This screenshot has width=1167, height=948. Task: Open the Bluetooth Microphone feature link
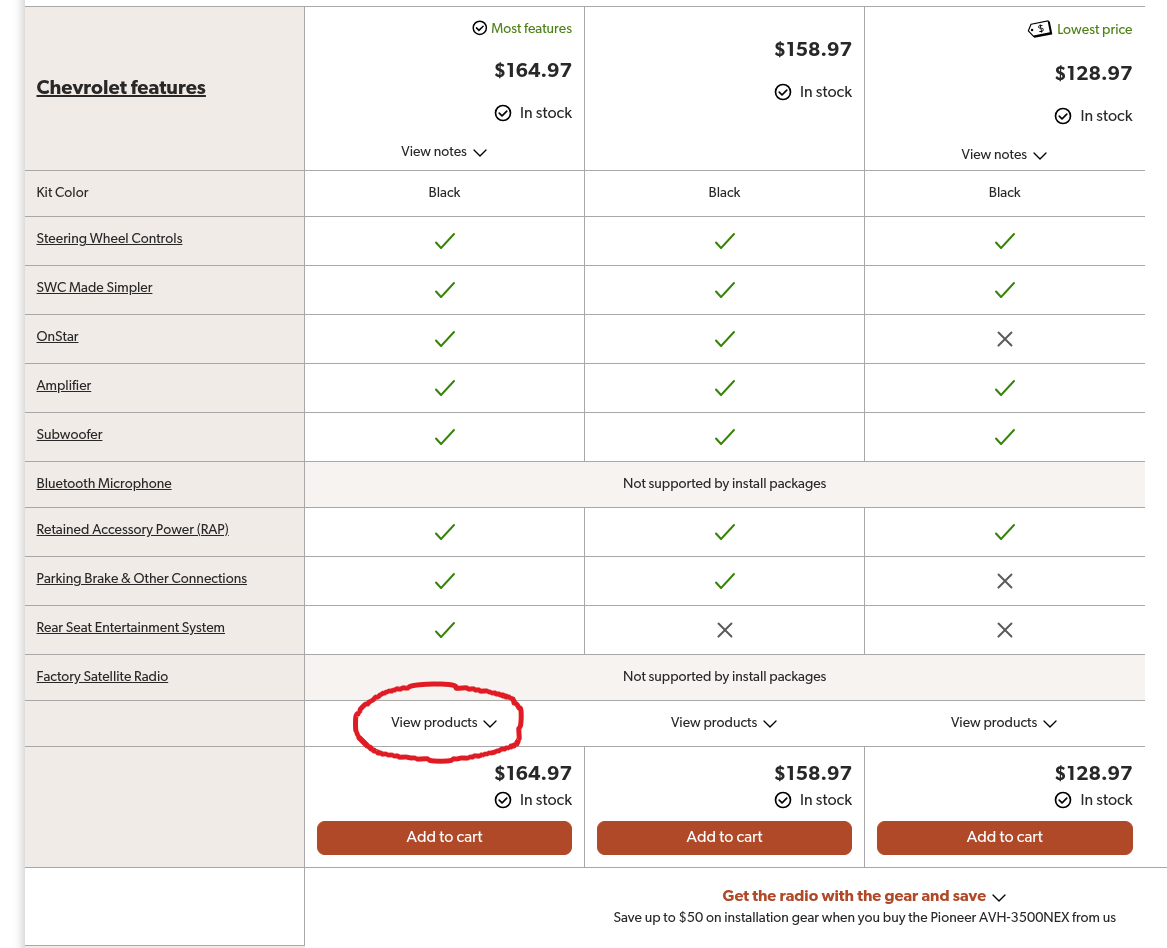[103, 484]
